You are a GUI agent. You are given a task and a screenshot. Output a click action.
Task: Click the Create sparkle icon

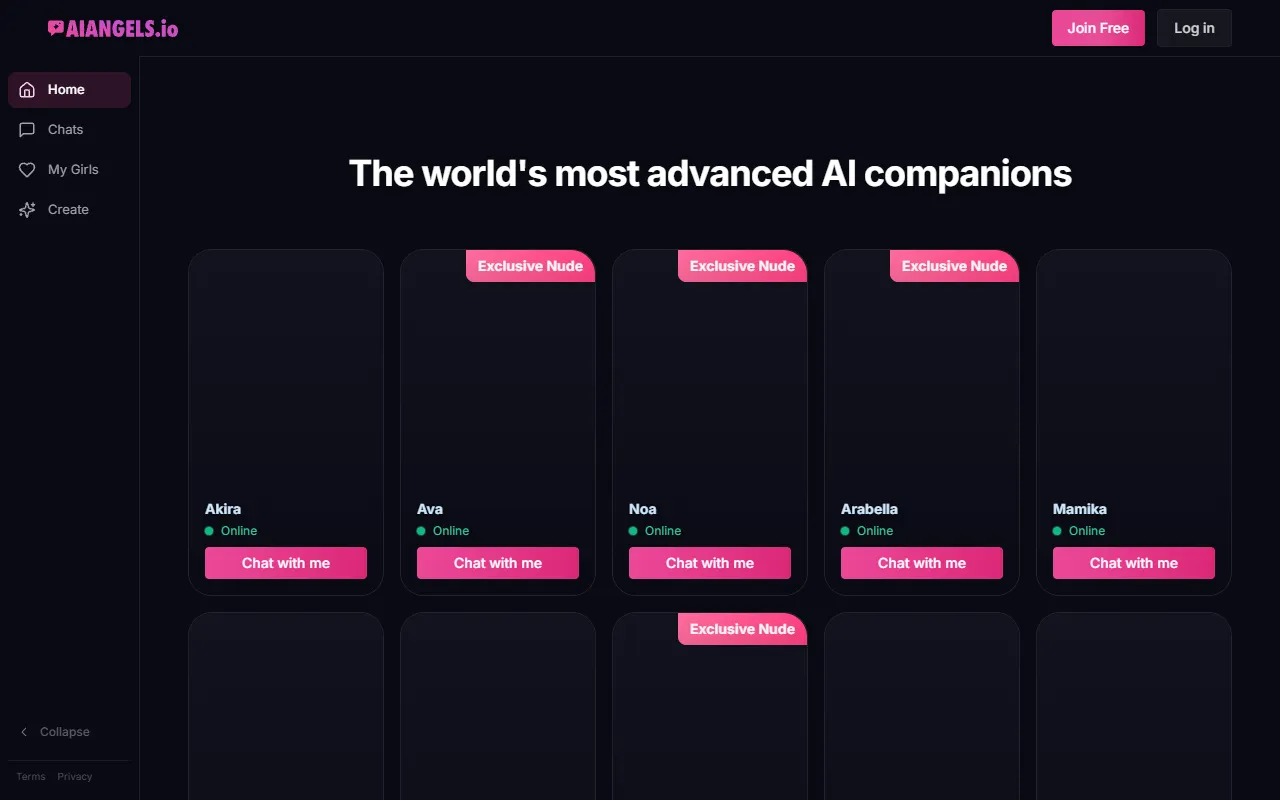pyautogui.click(x=27, y=210)
